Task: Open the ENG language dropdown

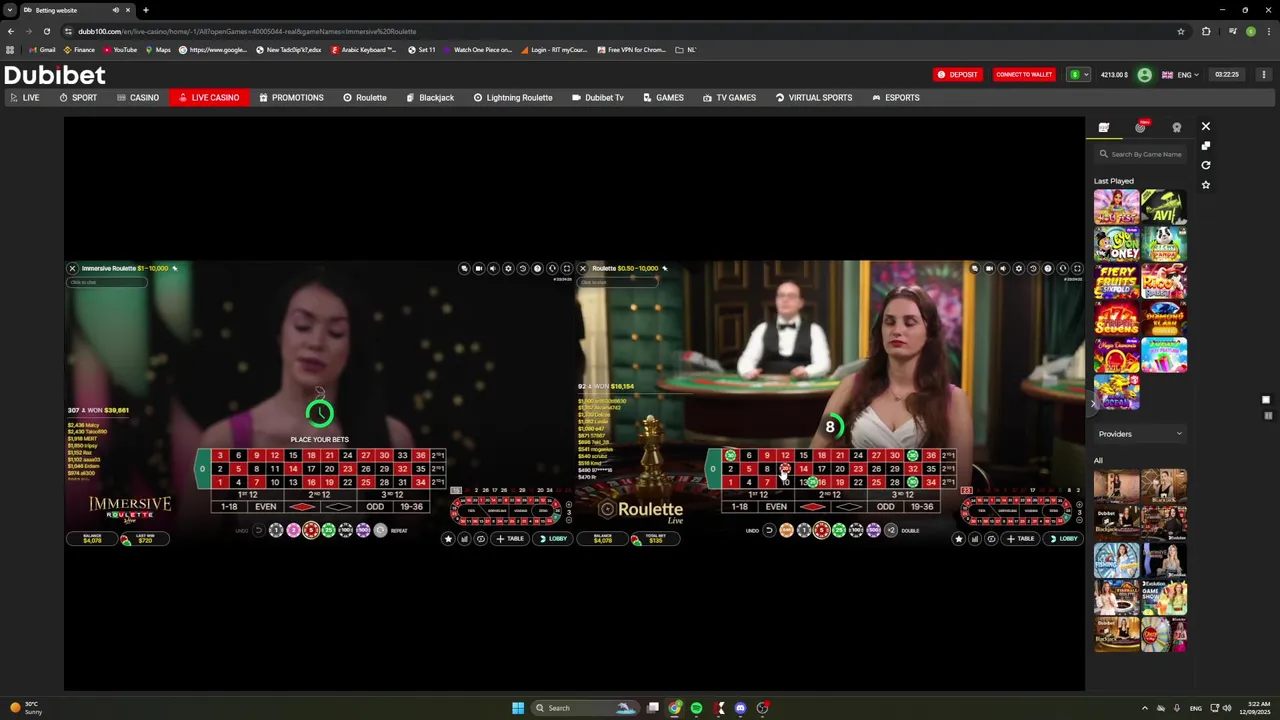Action: tap(1180, 74)
